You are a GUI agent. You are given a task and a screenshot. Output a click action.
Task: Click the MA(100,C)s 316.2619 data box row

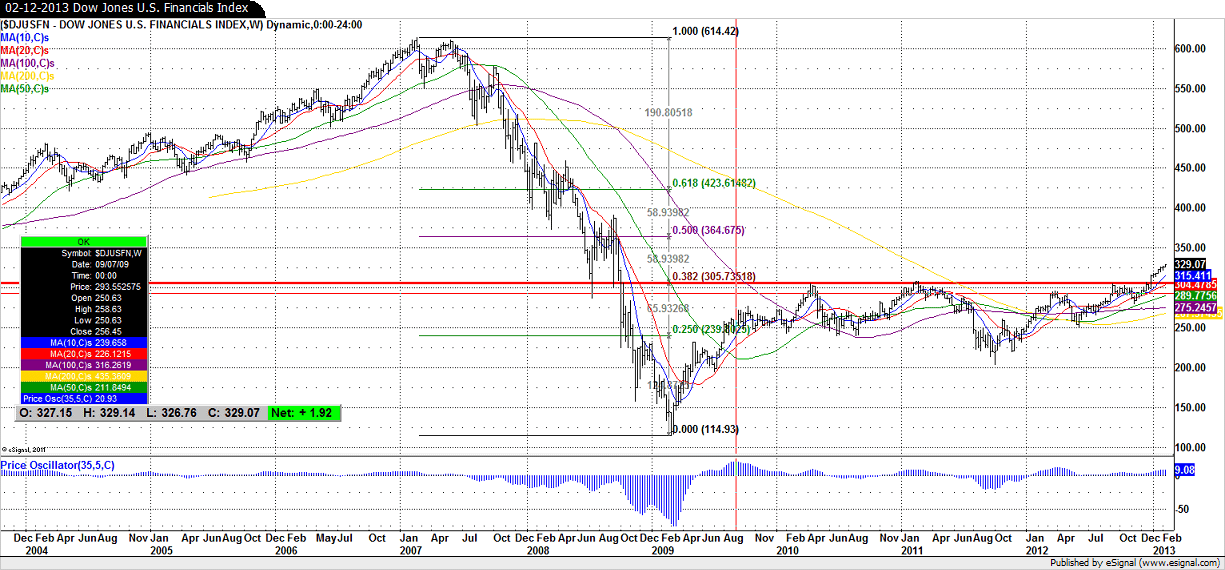(x=84, y=365)
